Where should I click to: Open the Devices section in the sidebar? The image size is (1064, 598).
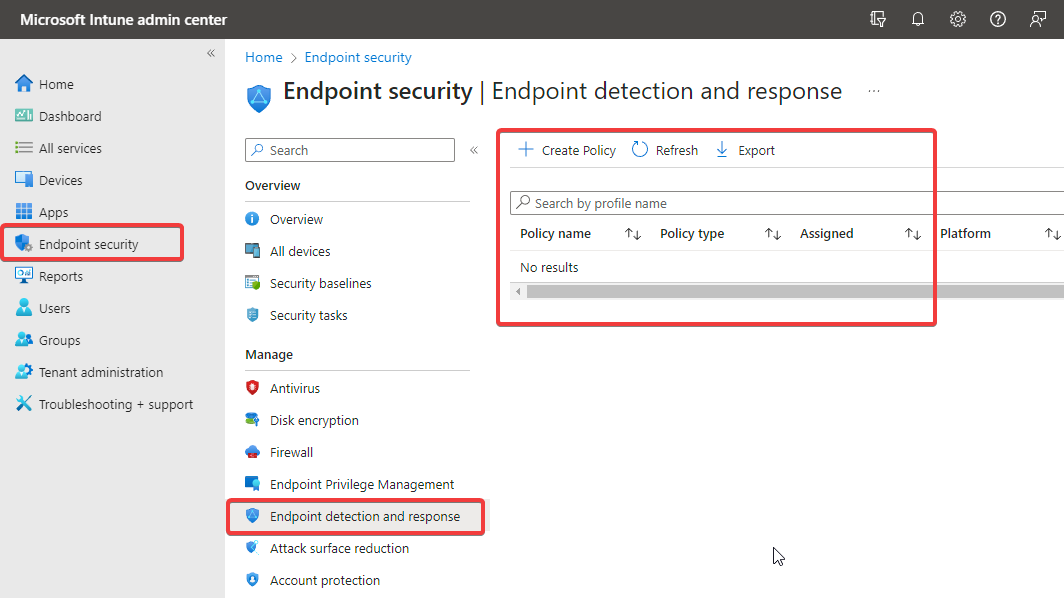pyautogui.click(x=62, y=179)
